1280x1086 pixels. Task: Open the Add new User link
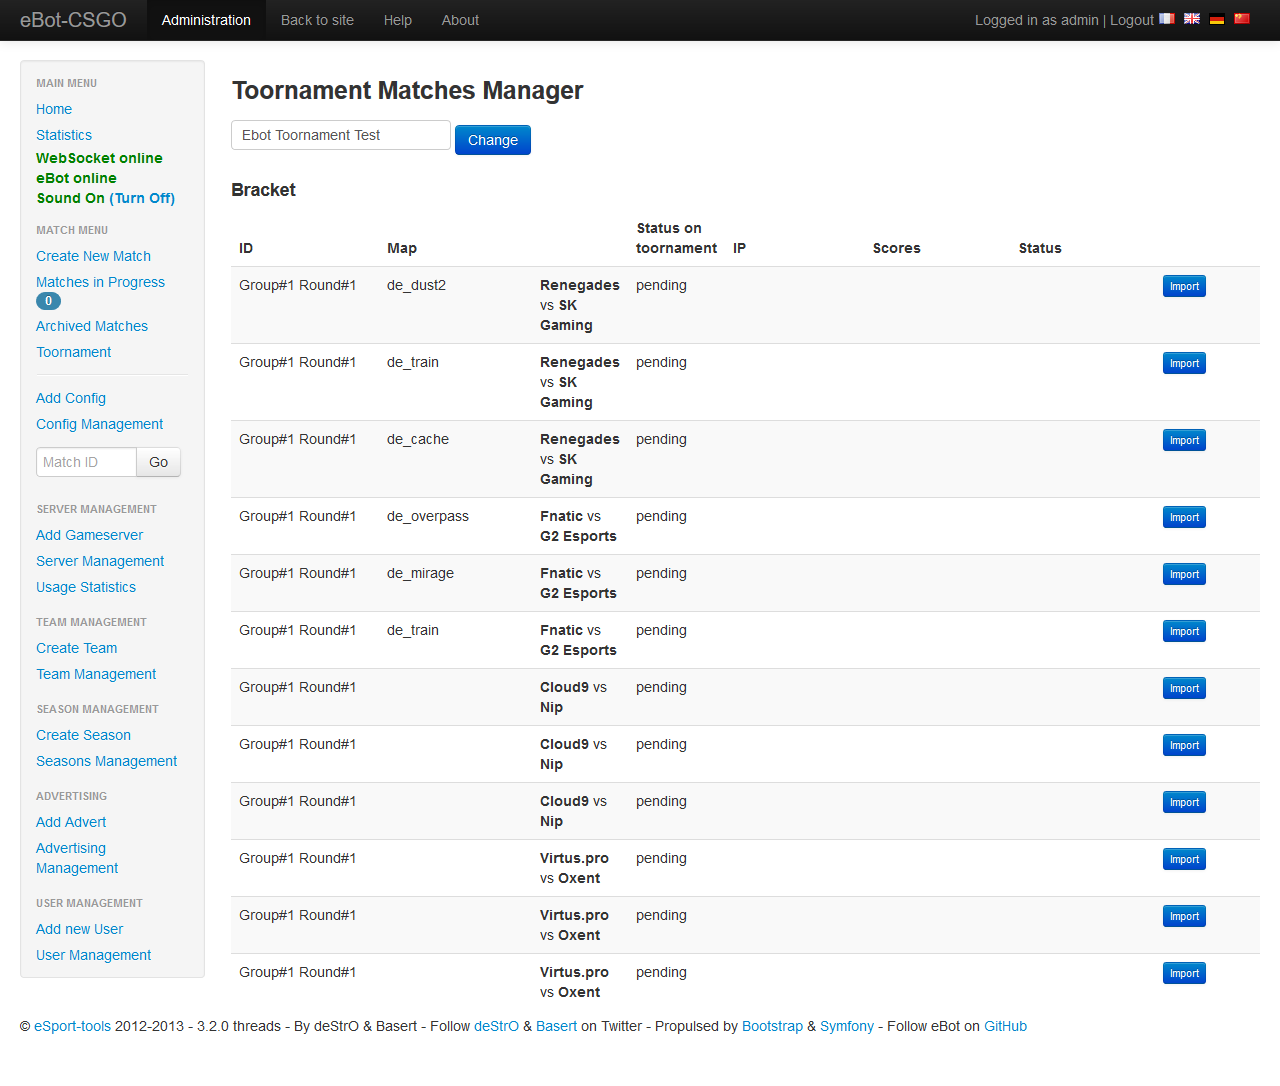(x=79, y=929)
